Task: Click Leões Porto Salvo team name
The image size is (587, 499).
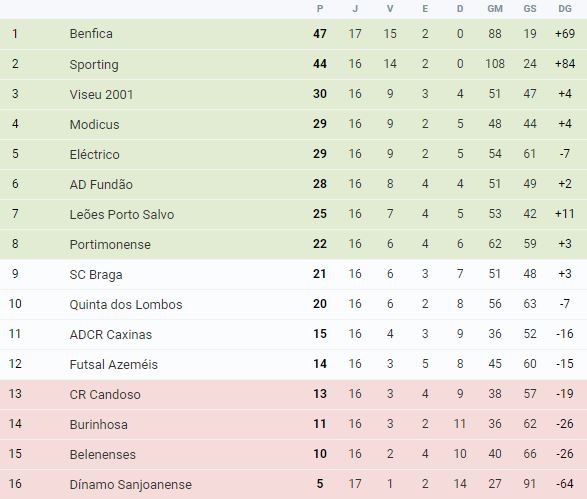Action: 122,214
